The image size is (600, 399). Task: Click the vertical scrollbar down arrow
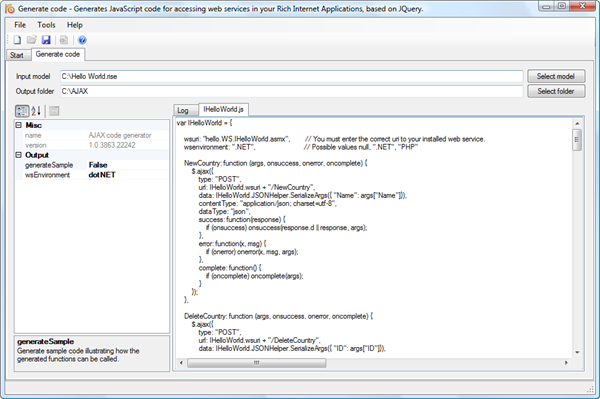[577, 352]
